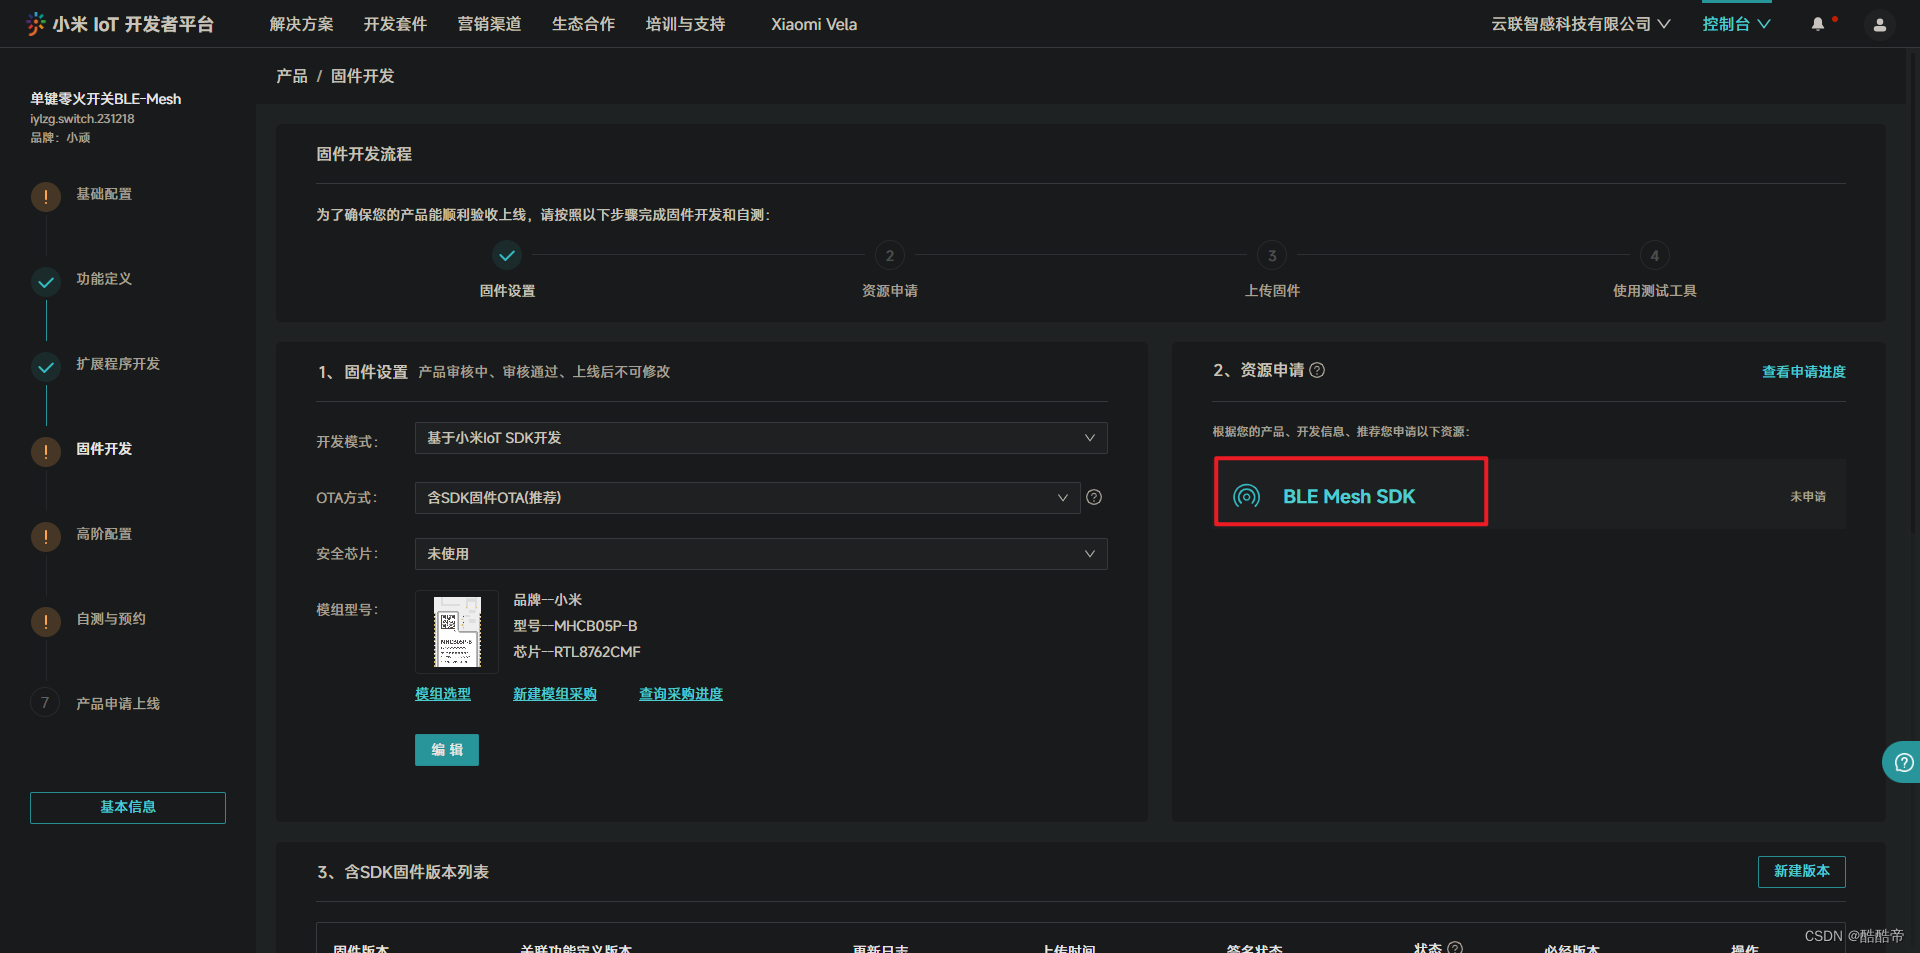Open the notification bell
This screenshot has height=953, width=1920.
[x=1818, y=24]
